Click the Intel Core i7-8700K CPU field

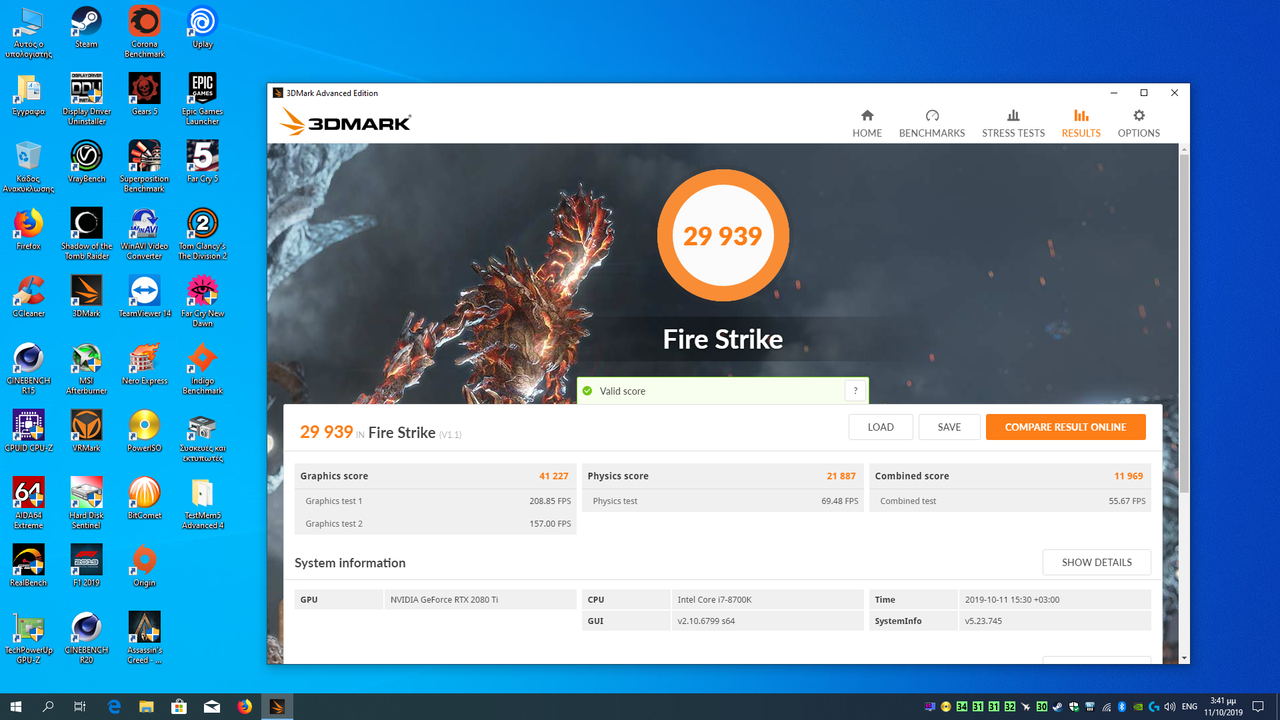(x=767, y=600)
